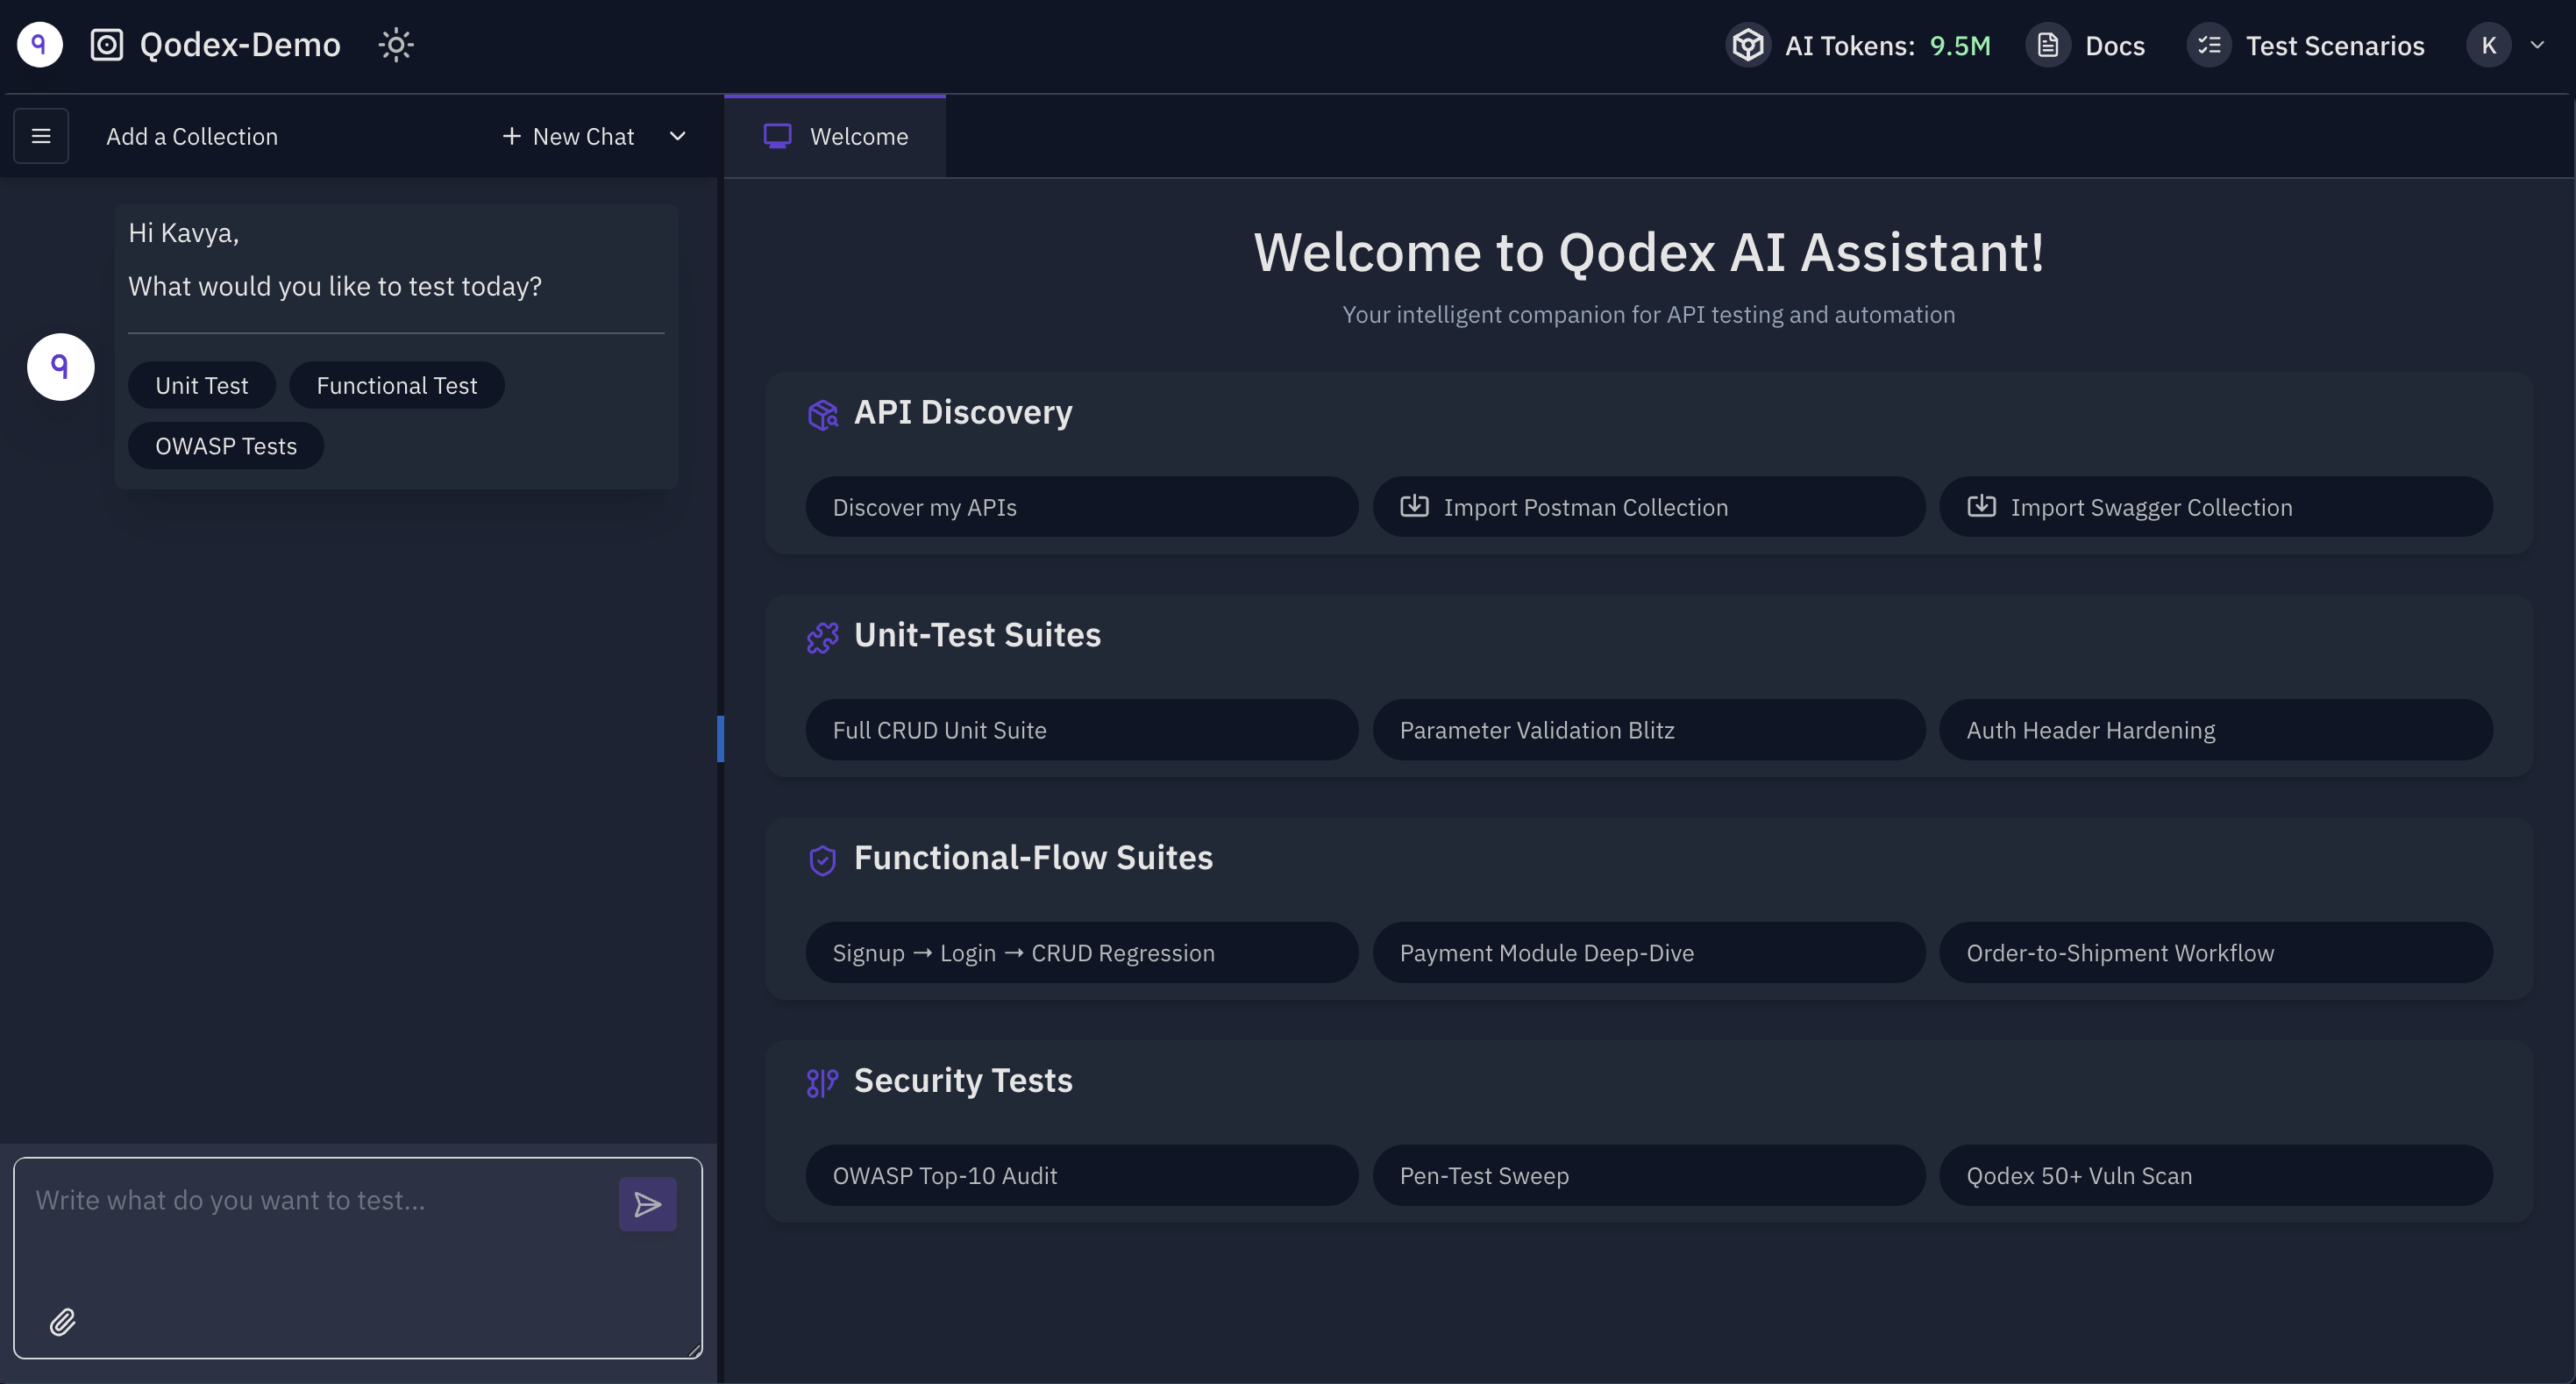Click the Qodex-Demo workspace icon
Image resolution: width=2576 pixels, height=1384 pixels.
click(x=106, y=45)
